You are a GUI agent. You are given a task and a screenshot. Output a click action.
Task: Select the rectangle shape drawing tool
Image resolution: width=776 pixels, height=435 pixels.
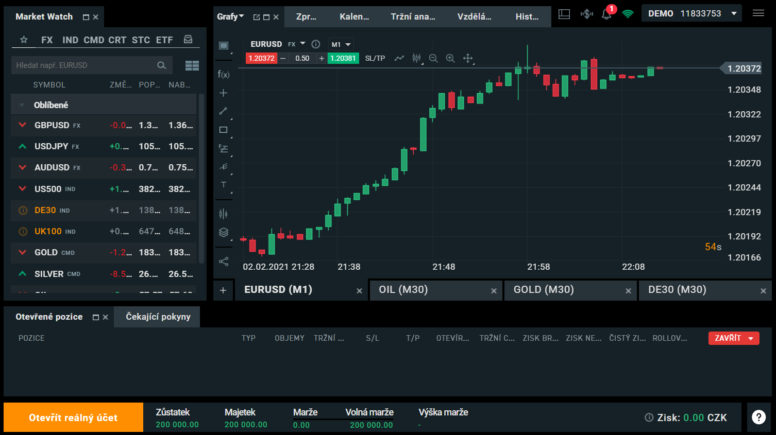[x=223, y=129]
